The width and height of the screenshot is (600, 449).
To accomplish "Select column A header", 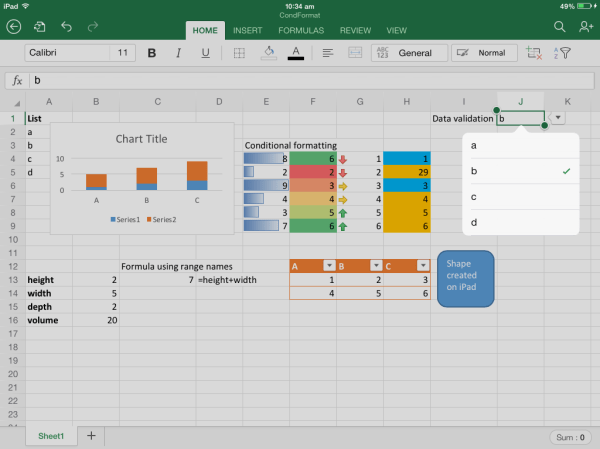I will tap(49, 101).
